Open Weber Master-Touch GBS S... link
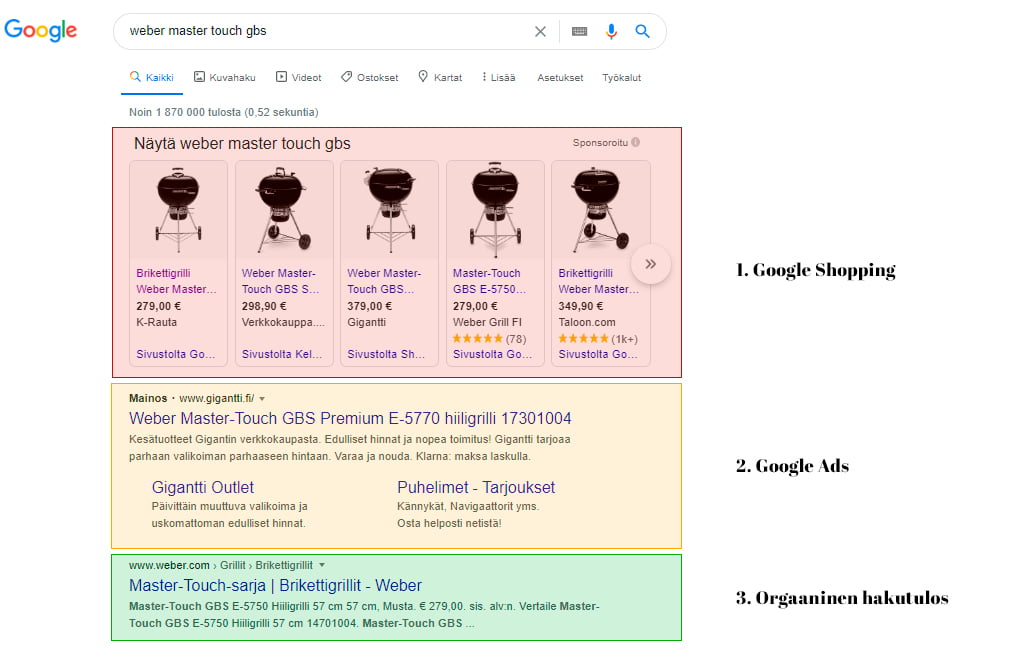The width and height of the screenshot is (1018, 651). pyautogui.click(x=280, y=281)
